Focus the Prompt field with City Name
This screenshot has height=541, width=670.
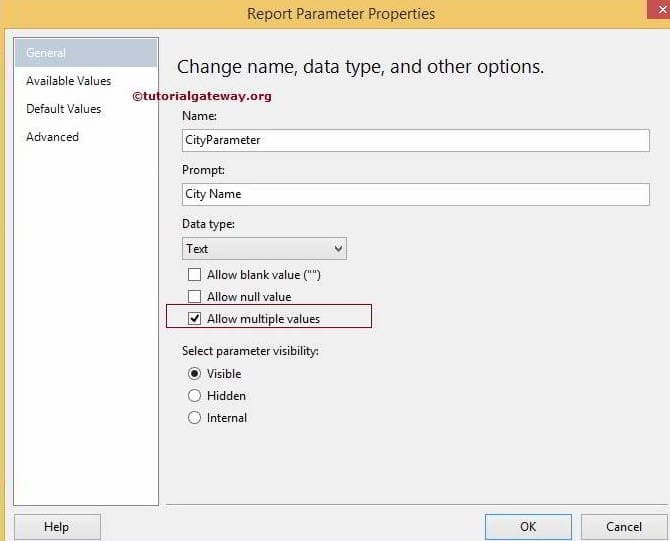point(415,194)
